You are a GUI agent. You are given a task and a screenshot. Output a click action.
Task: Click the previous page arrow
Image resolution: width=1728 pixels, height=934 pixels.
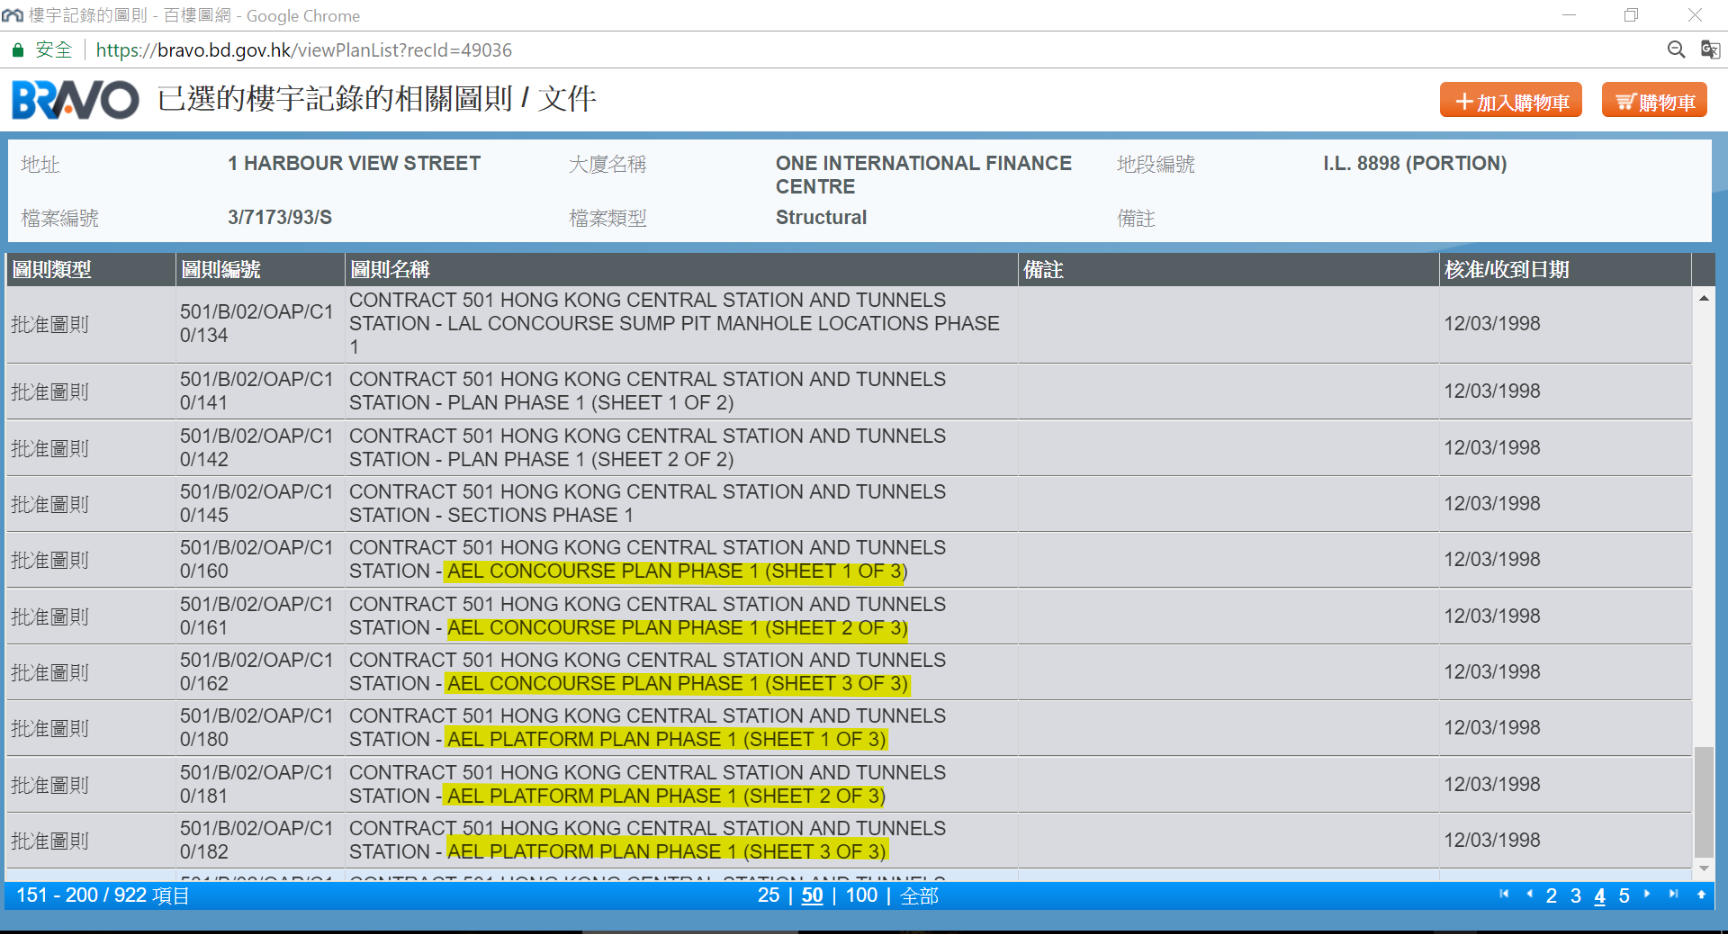pyautogui.click(x=1529, y=894)
